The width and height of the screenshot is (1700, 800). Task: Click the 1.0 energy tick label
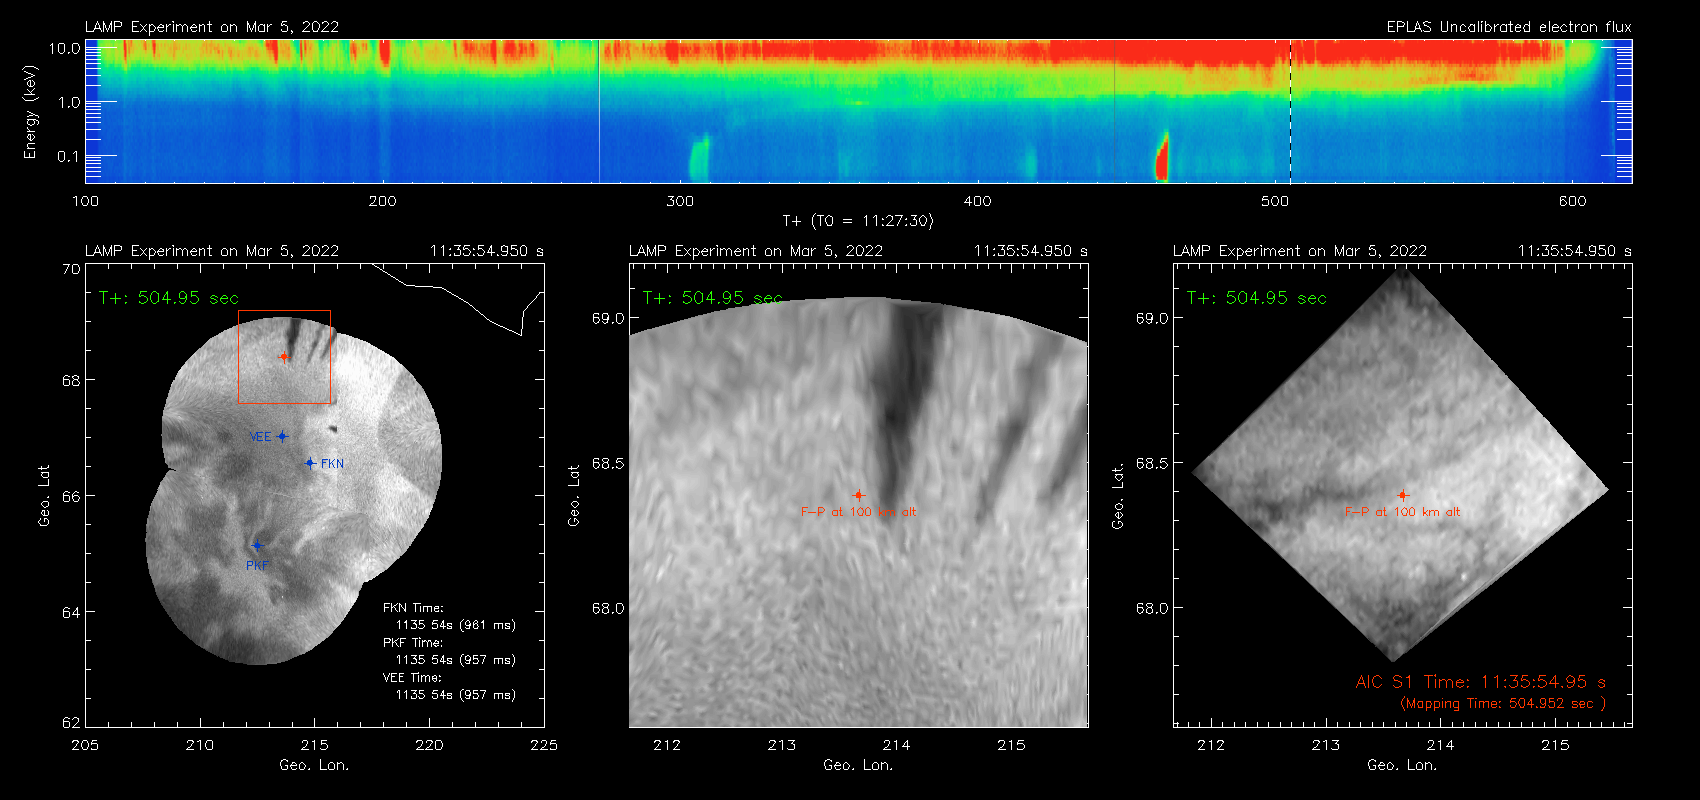[69, 102]
